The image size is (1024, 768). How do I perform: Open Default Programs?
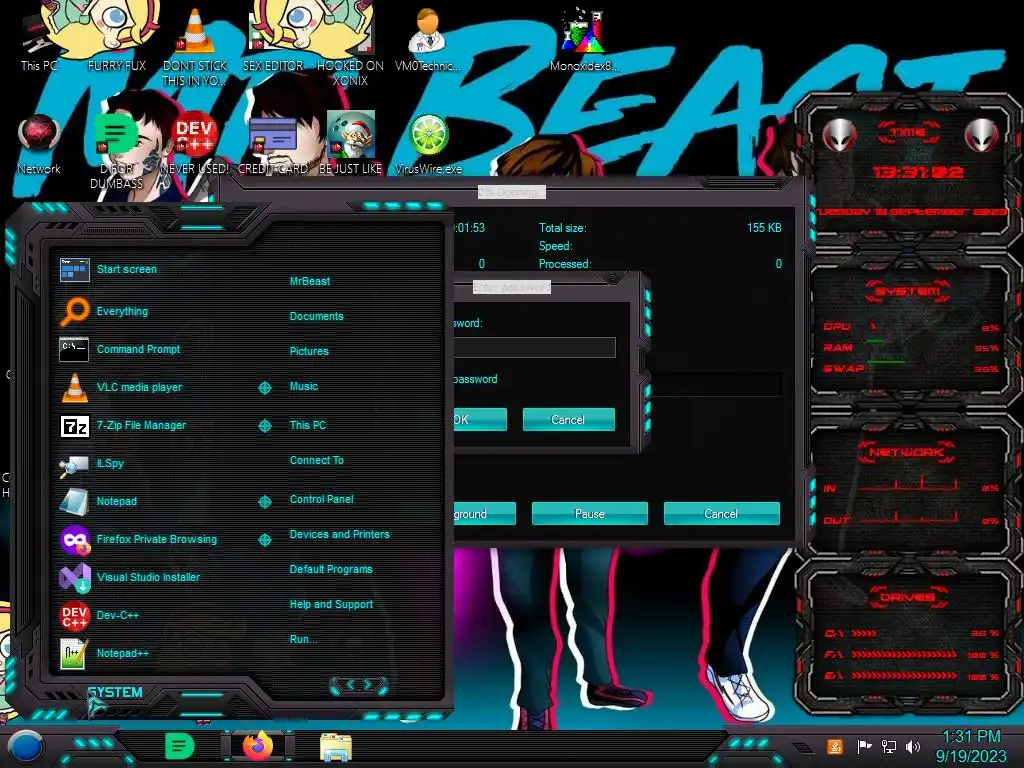tap(330, 569)
